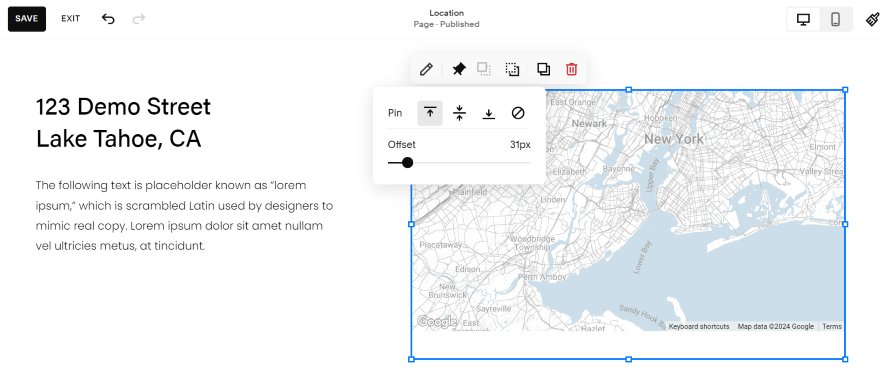Image resolution: width=880 pixels, height=389 pixels.
Task: Open the Google logo link on the map
Action: point(437,322)
